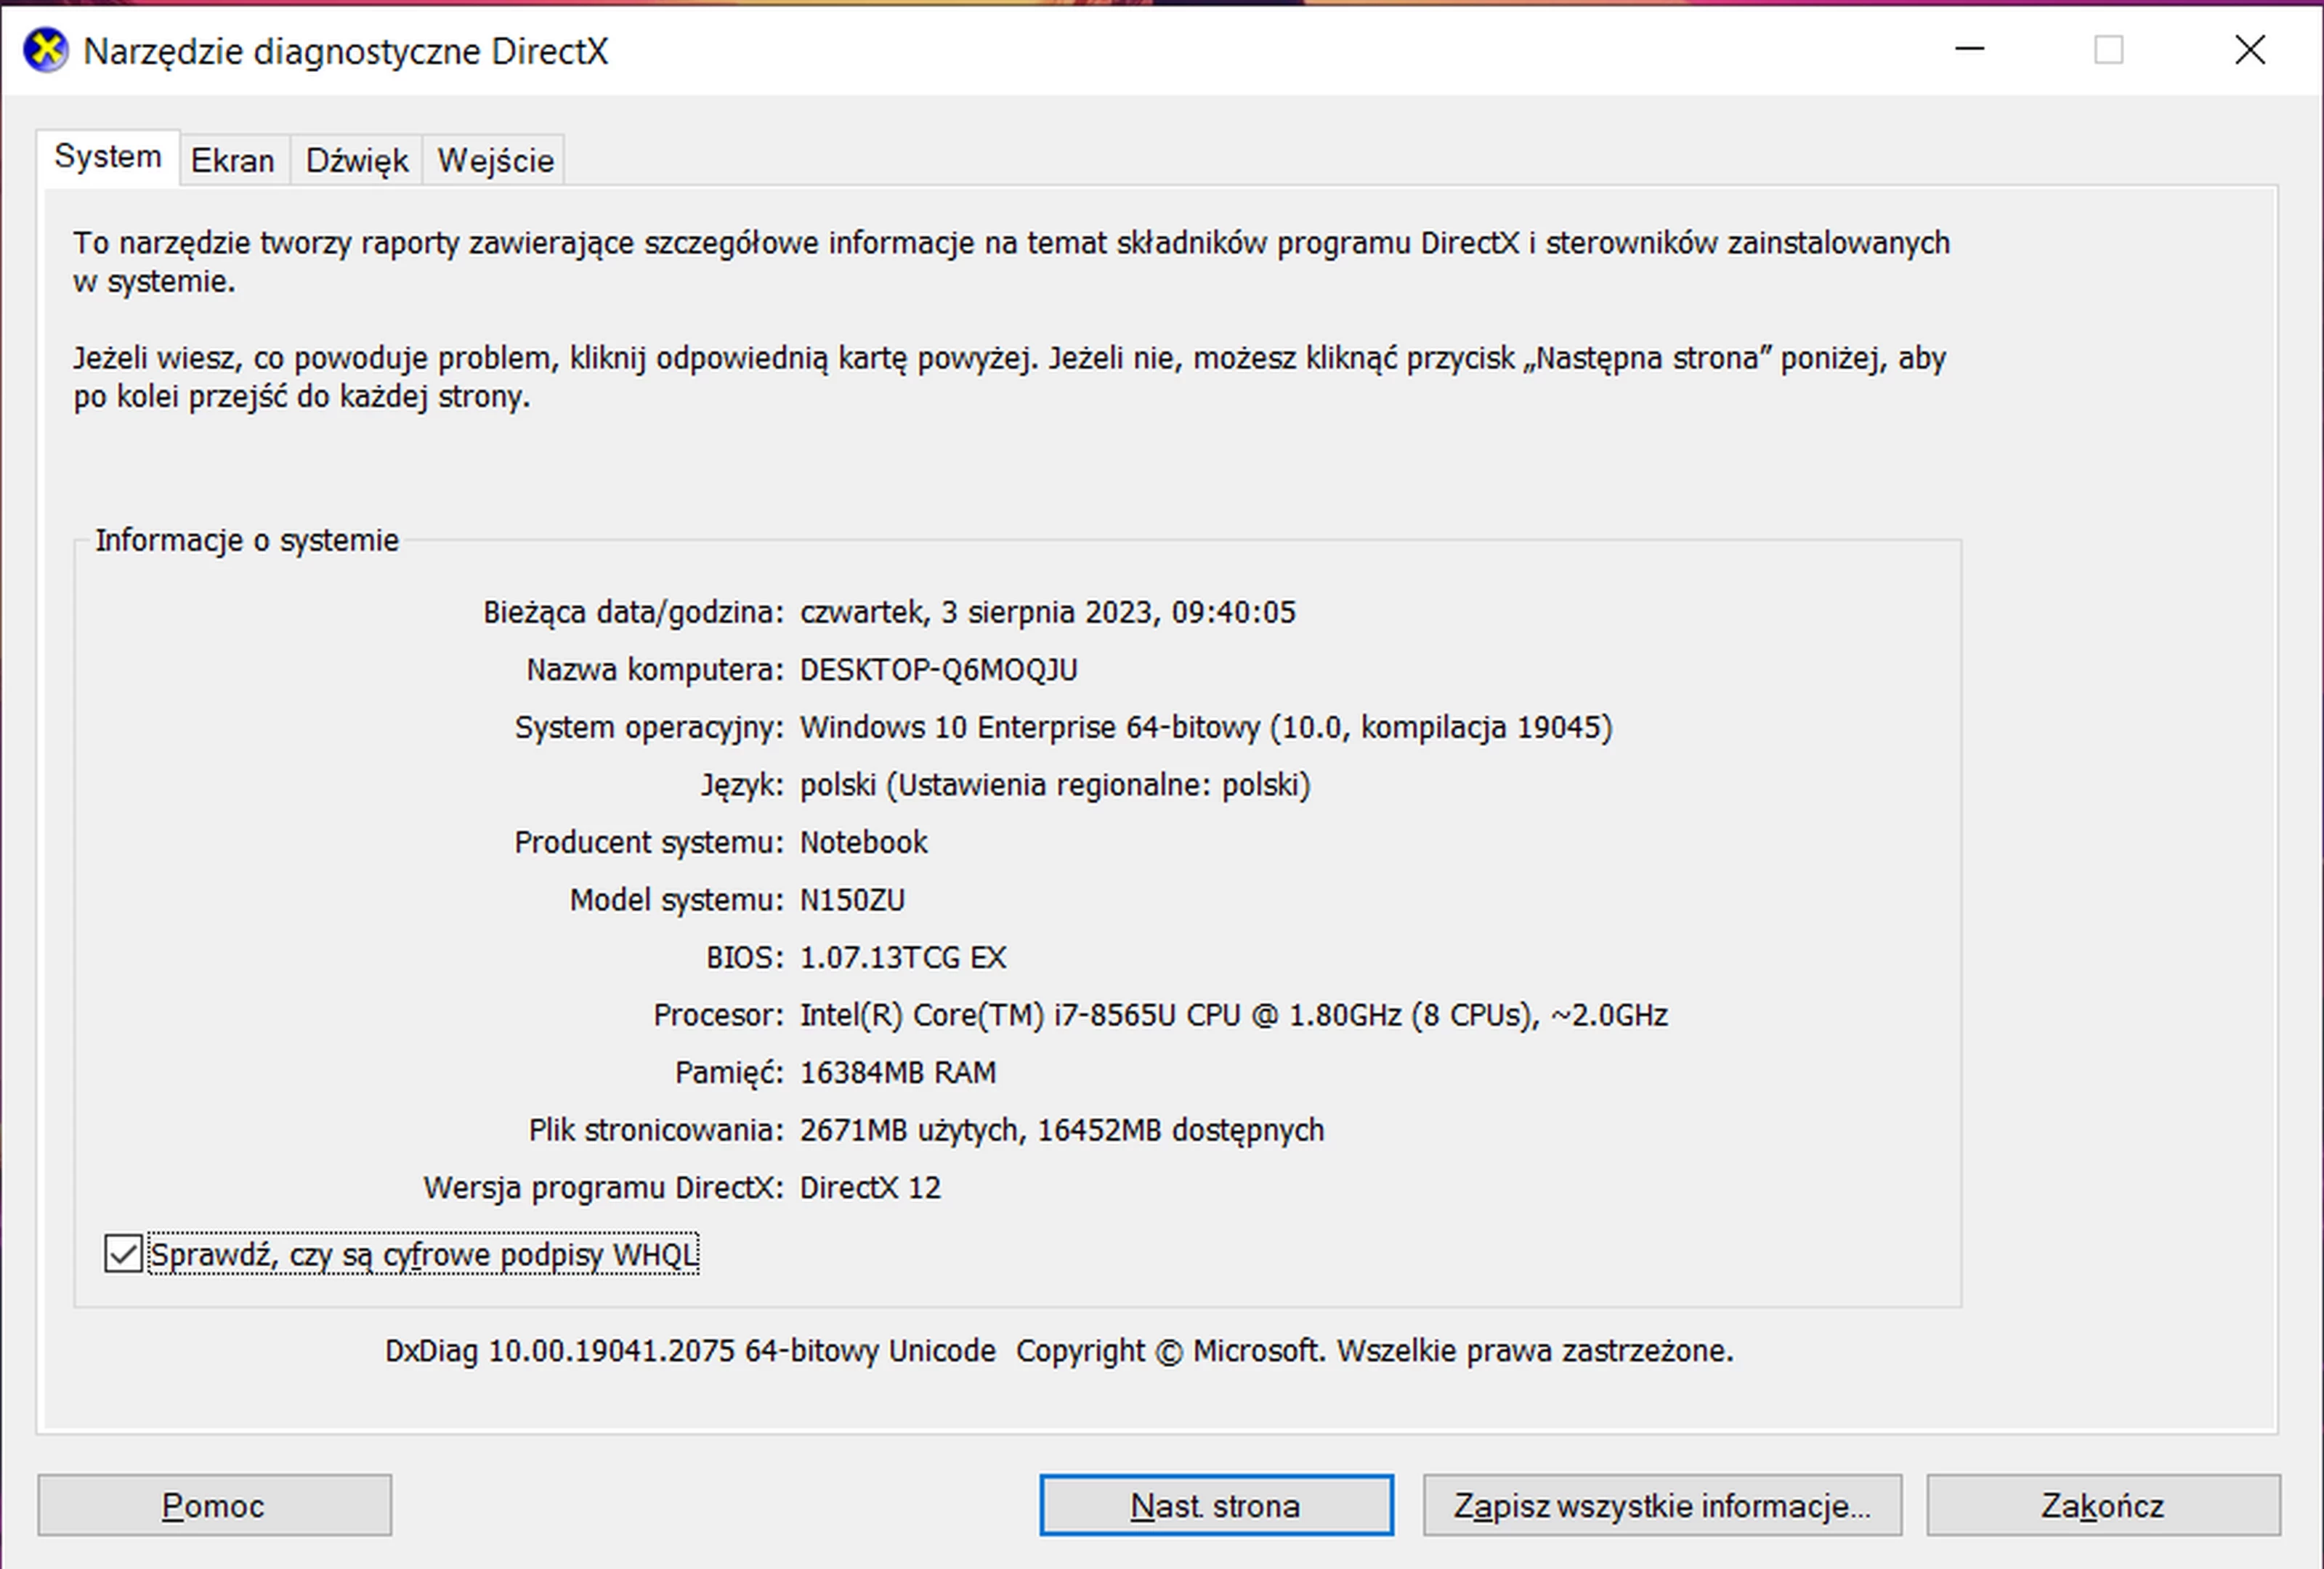Screen dimensions: 2324x1569
Task: Switch to the Ekran tab
Action: coord(232,160)
